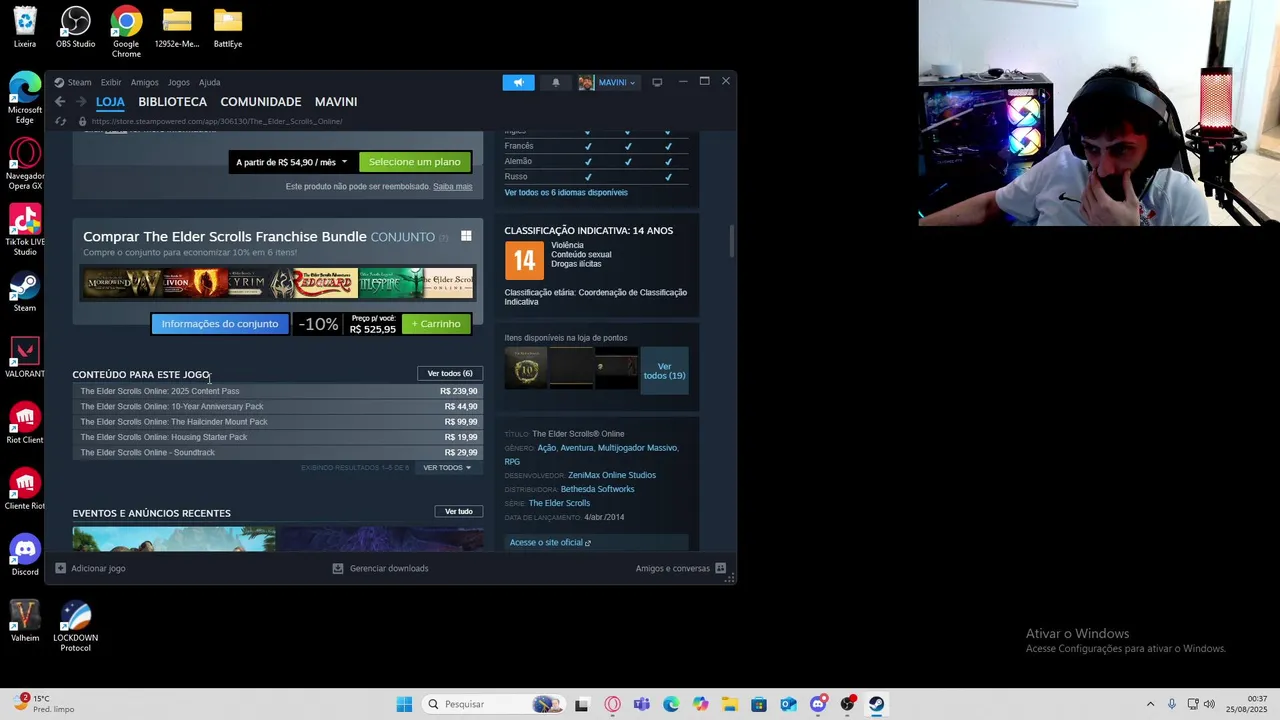Click the age rating 14 badge
The image size is (1280, 720).
pyautogui.click(x=524, y=260)
